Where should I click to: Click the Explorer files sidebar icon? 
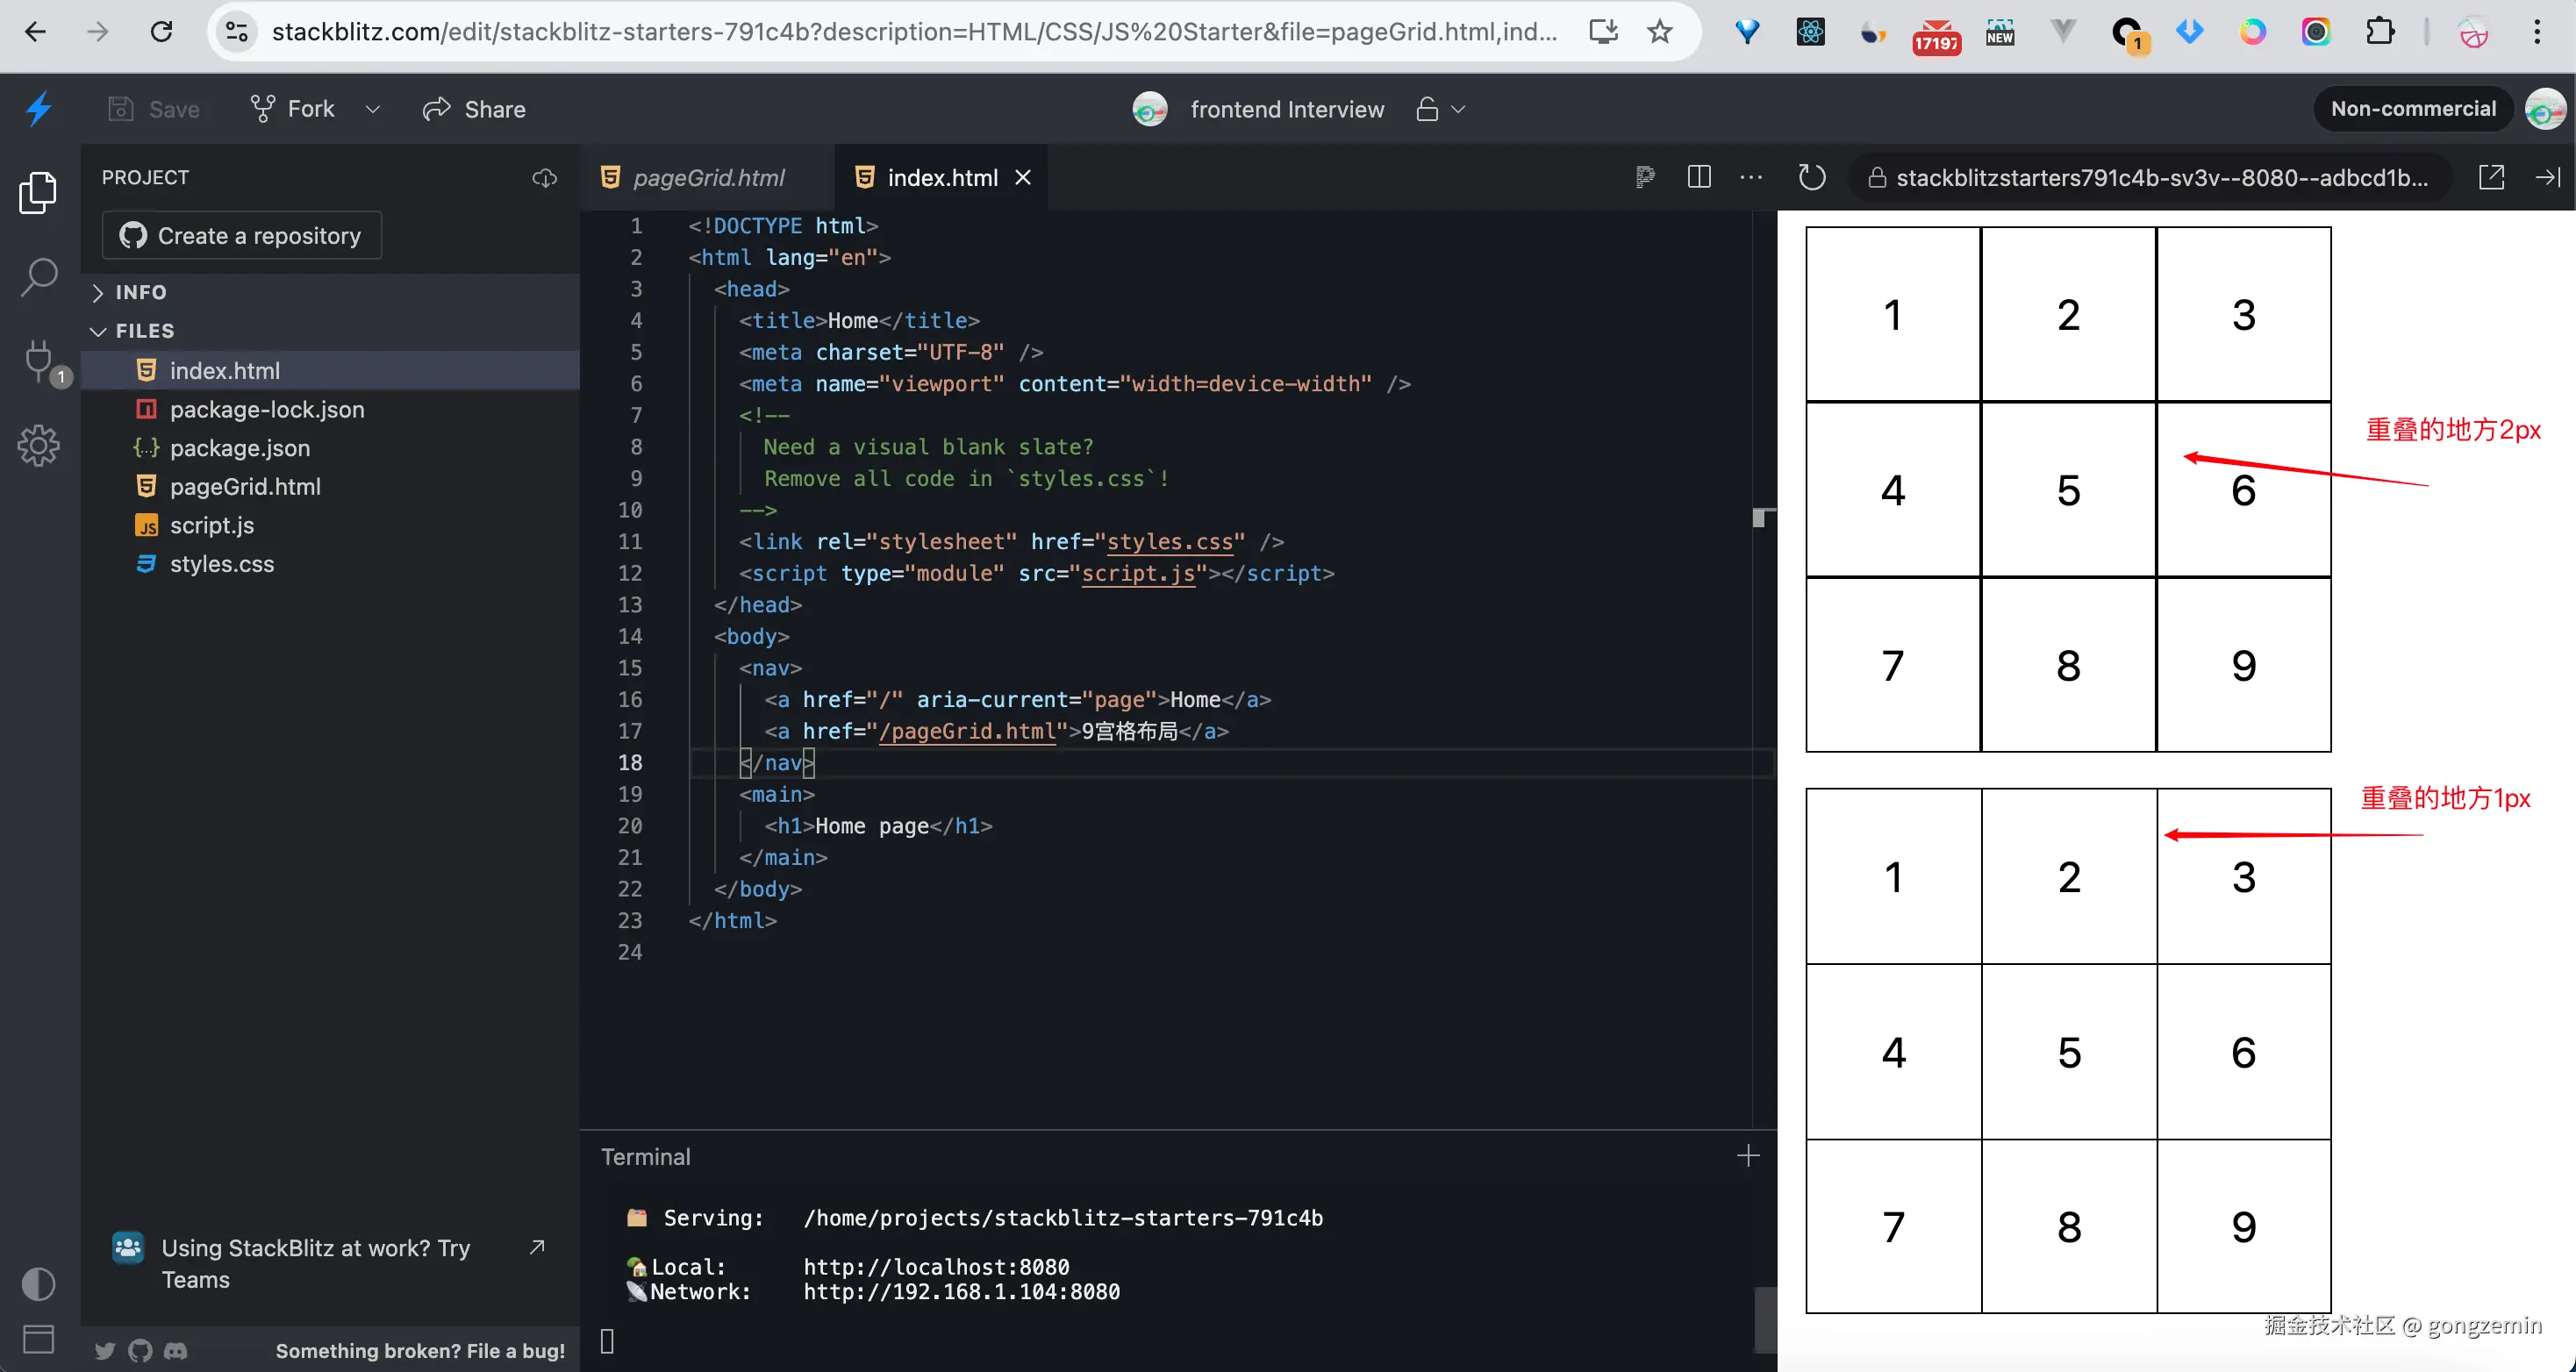(x=39, y=192)
